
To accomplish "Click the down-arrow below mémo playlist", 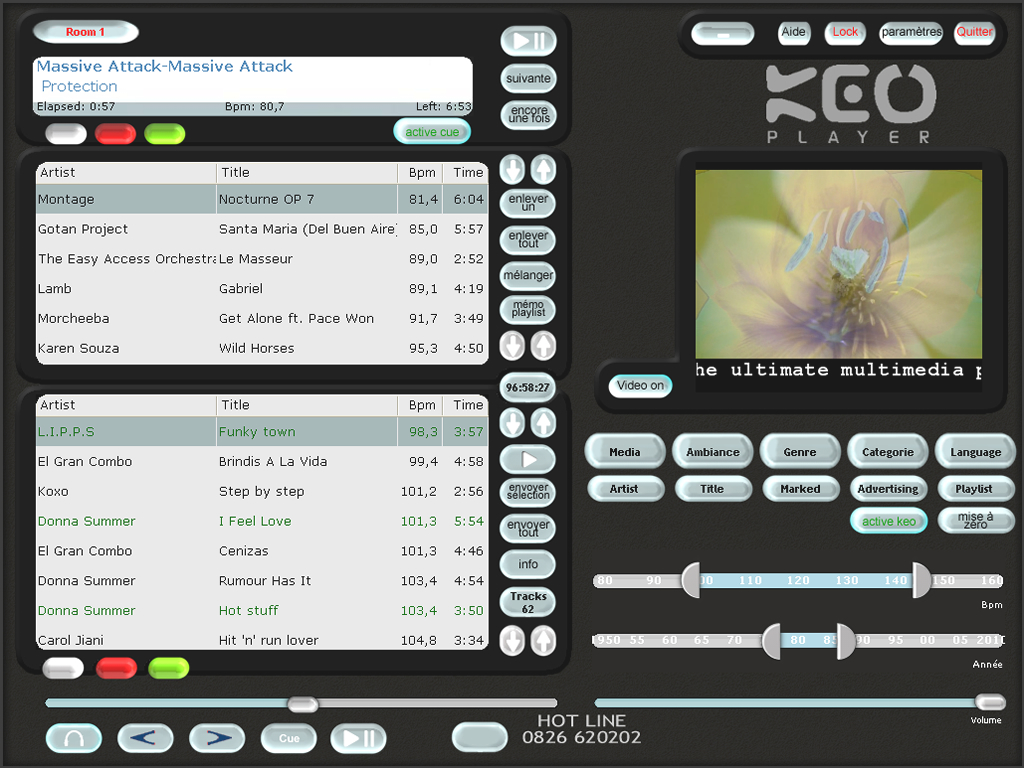I will (x=513, y=346).
